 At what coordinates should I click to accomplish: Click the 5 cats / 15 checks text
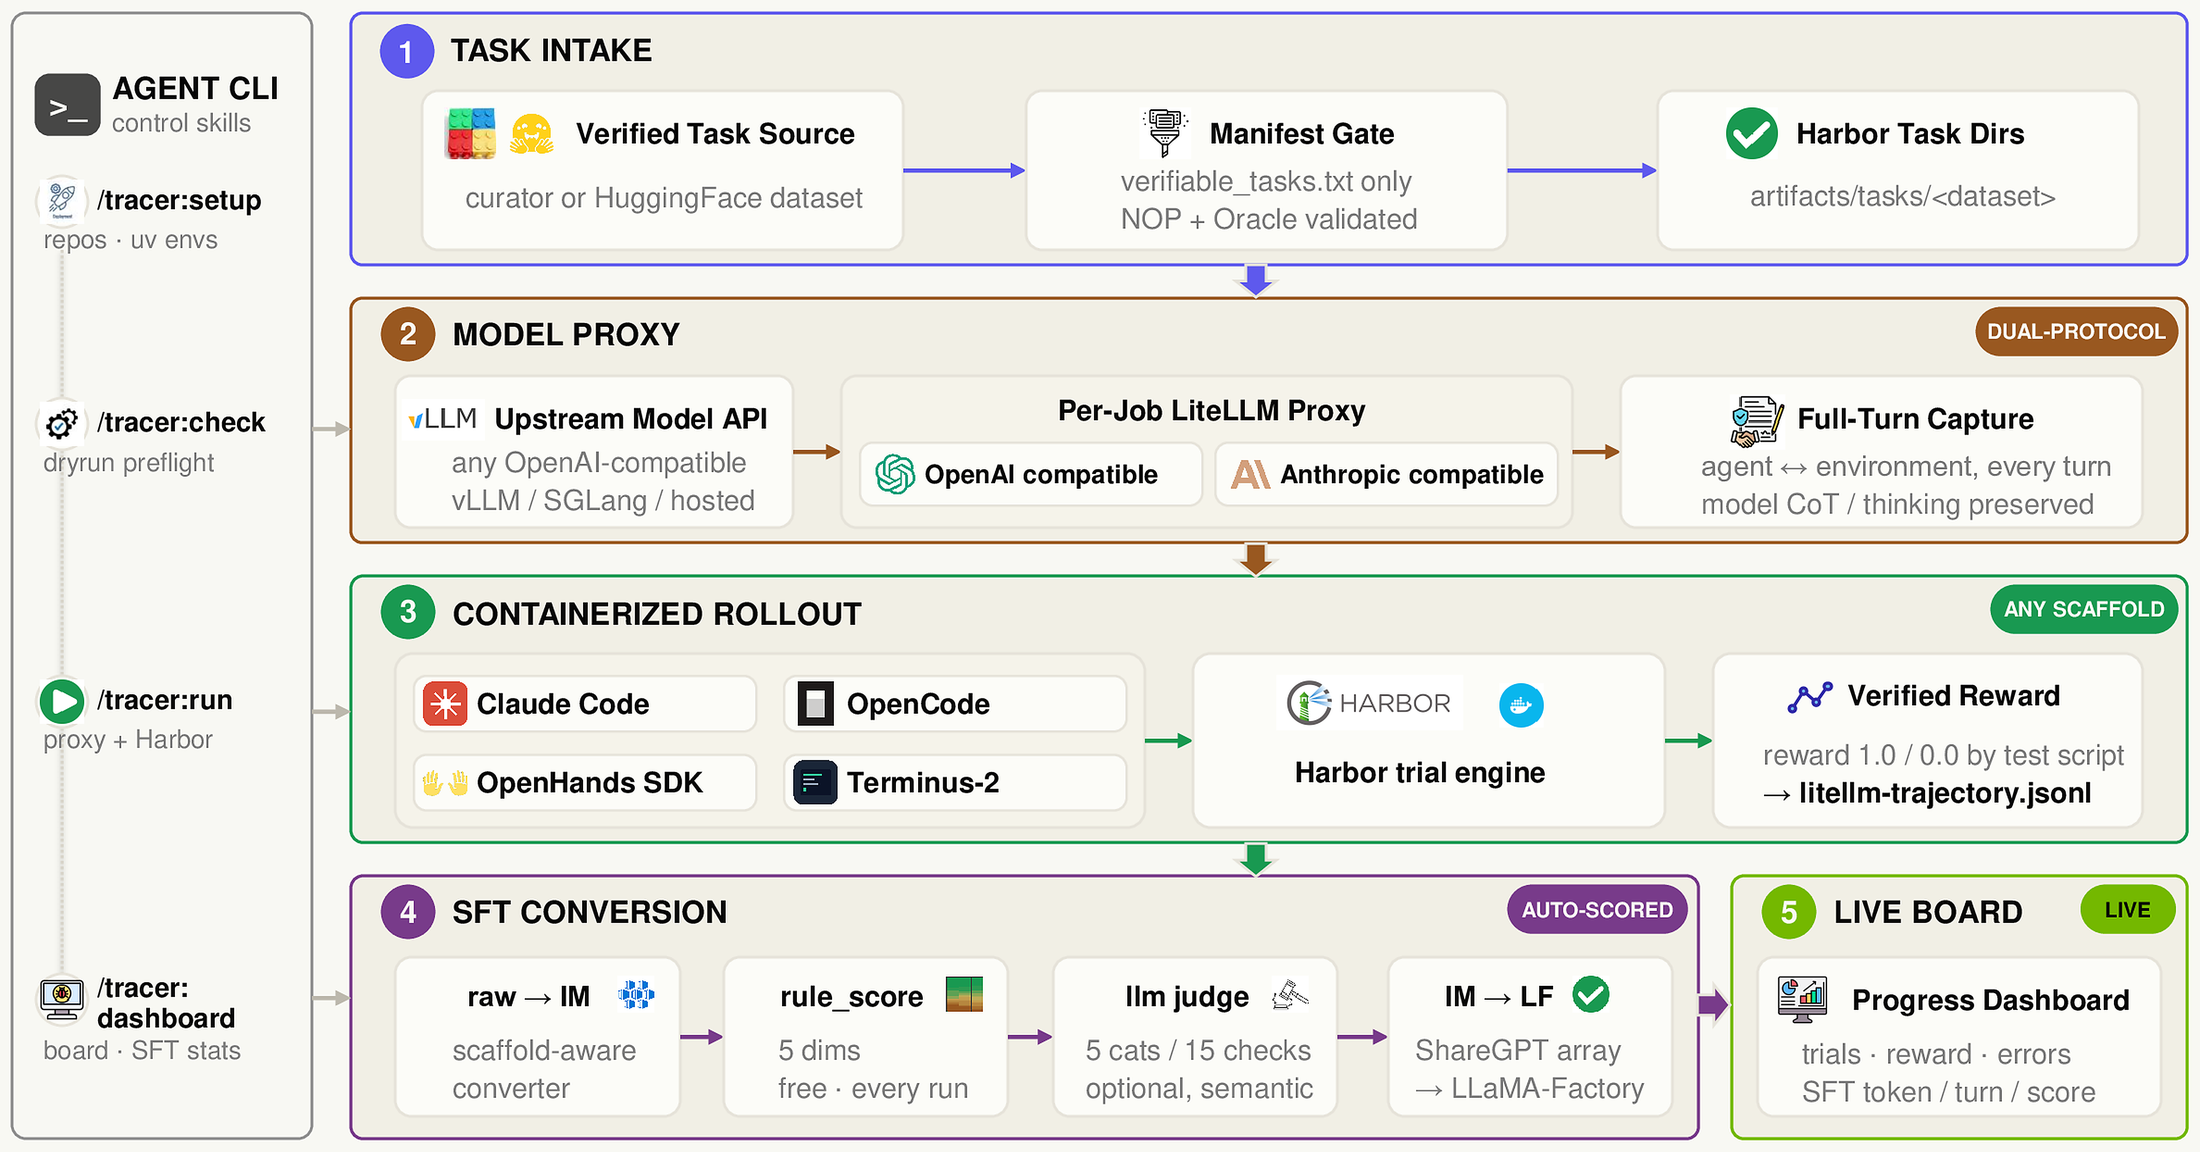click(x=1198, y=1050)
